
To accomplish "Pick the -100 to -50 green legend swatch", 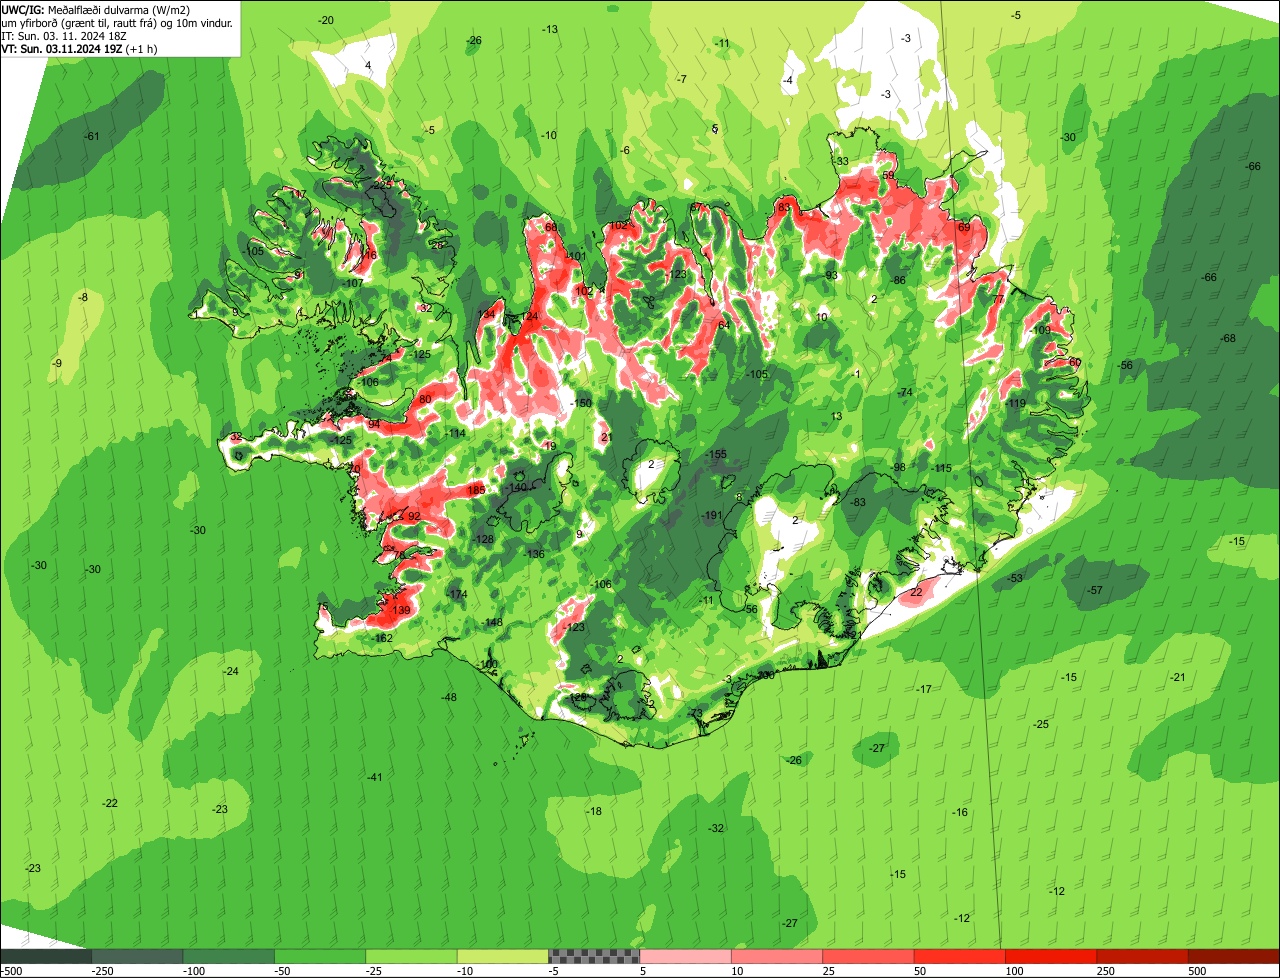I will [229, 957].
